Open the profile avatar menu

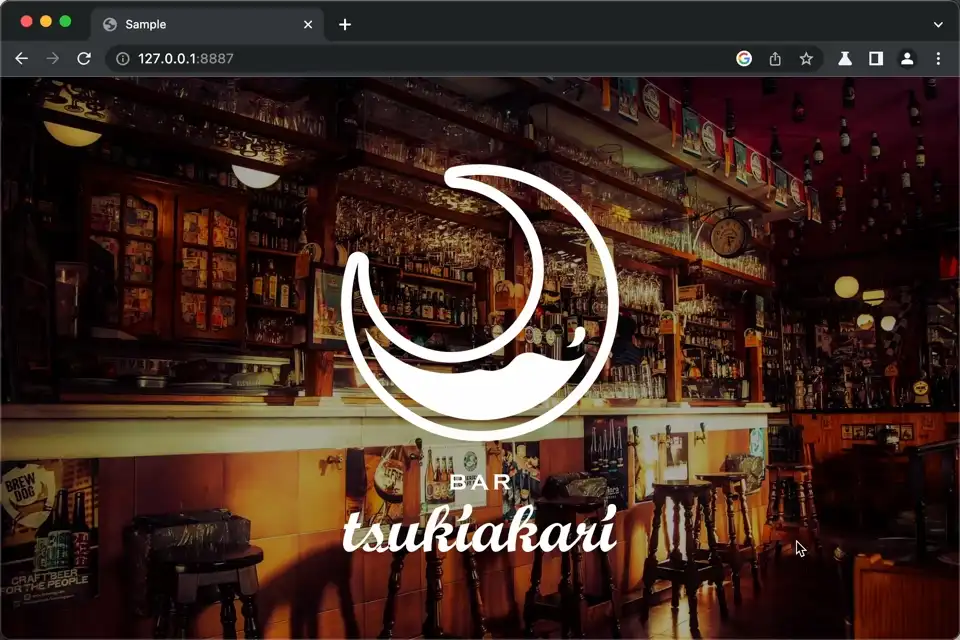(907, 58)
